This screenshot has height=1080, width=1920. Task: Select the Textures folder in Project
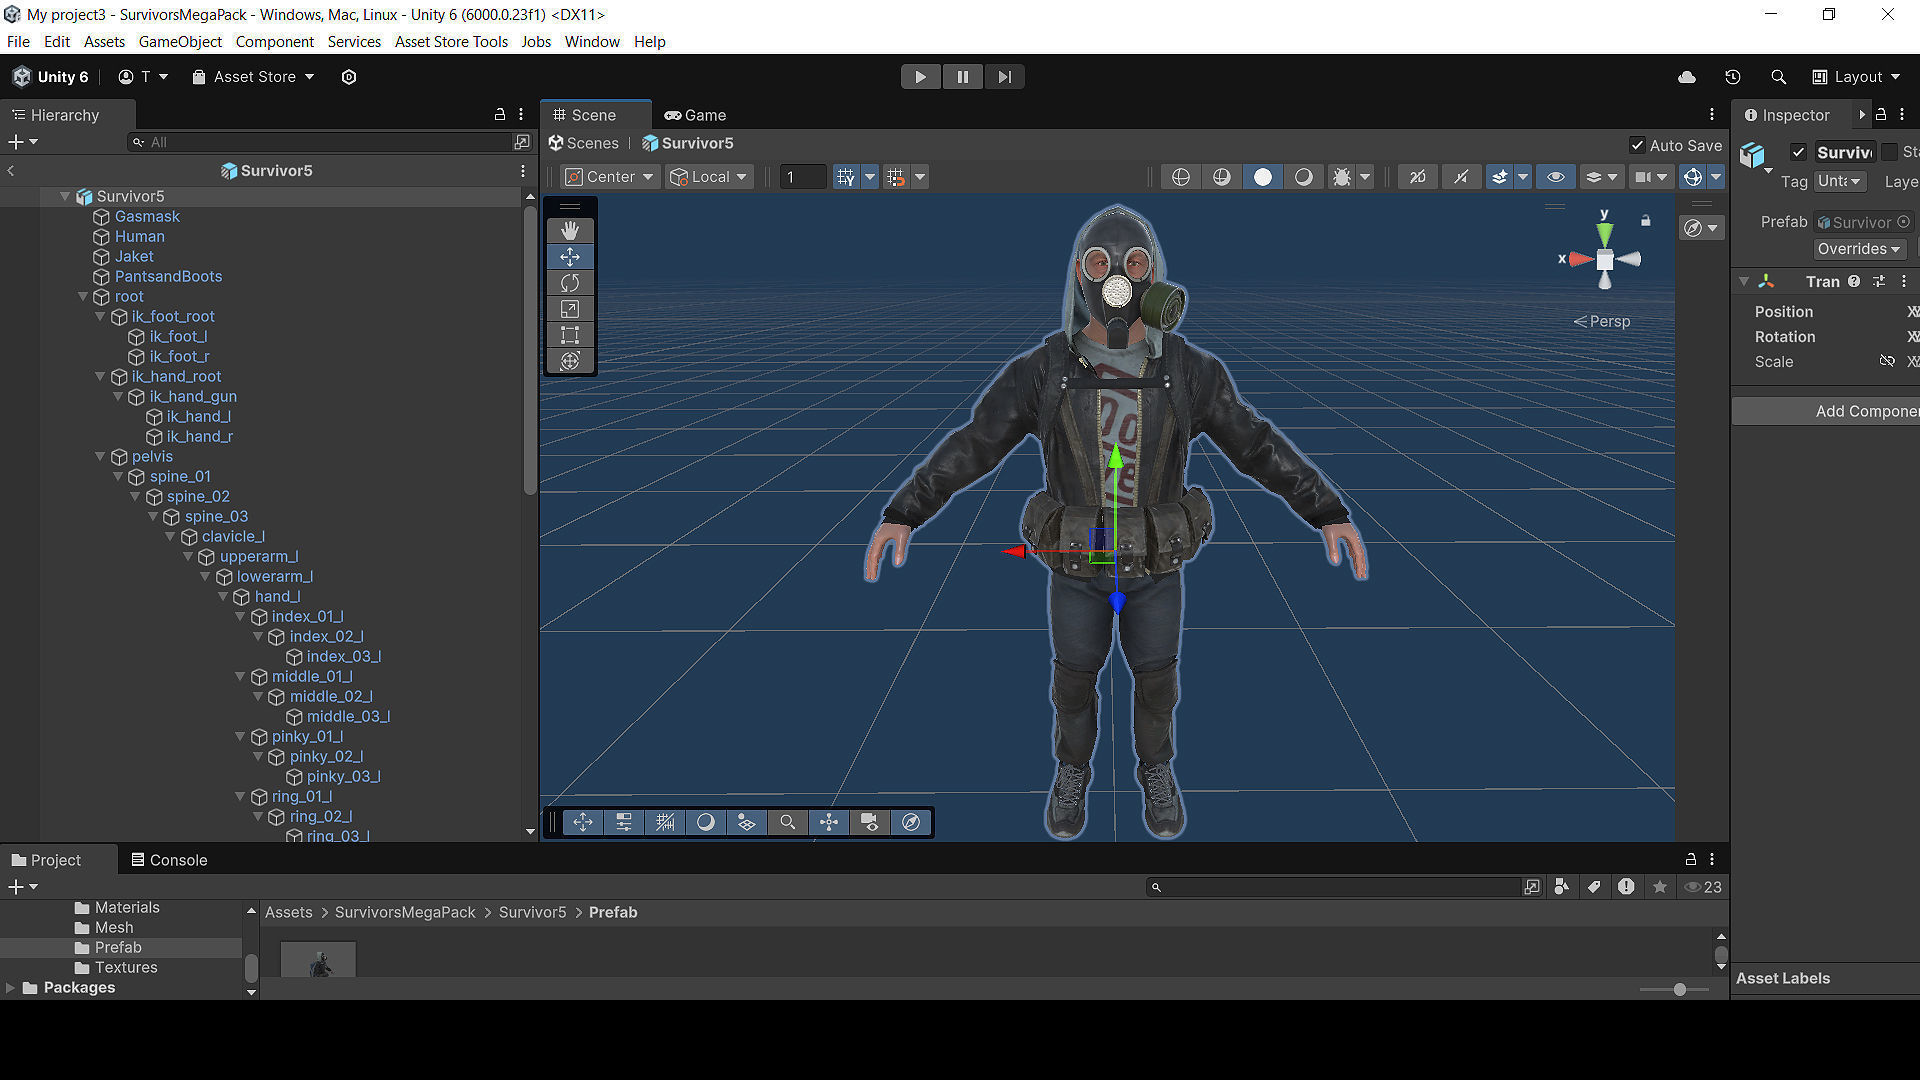(x=126, y=968)
